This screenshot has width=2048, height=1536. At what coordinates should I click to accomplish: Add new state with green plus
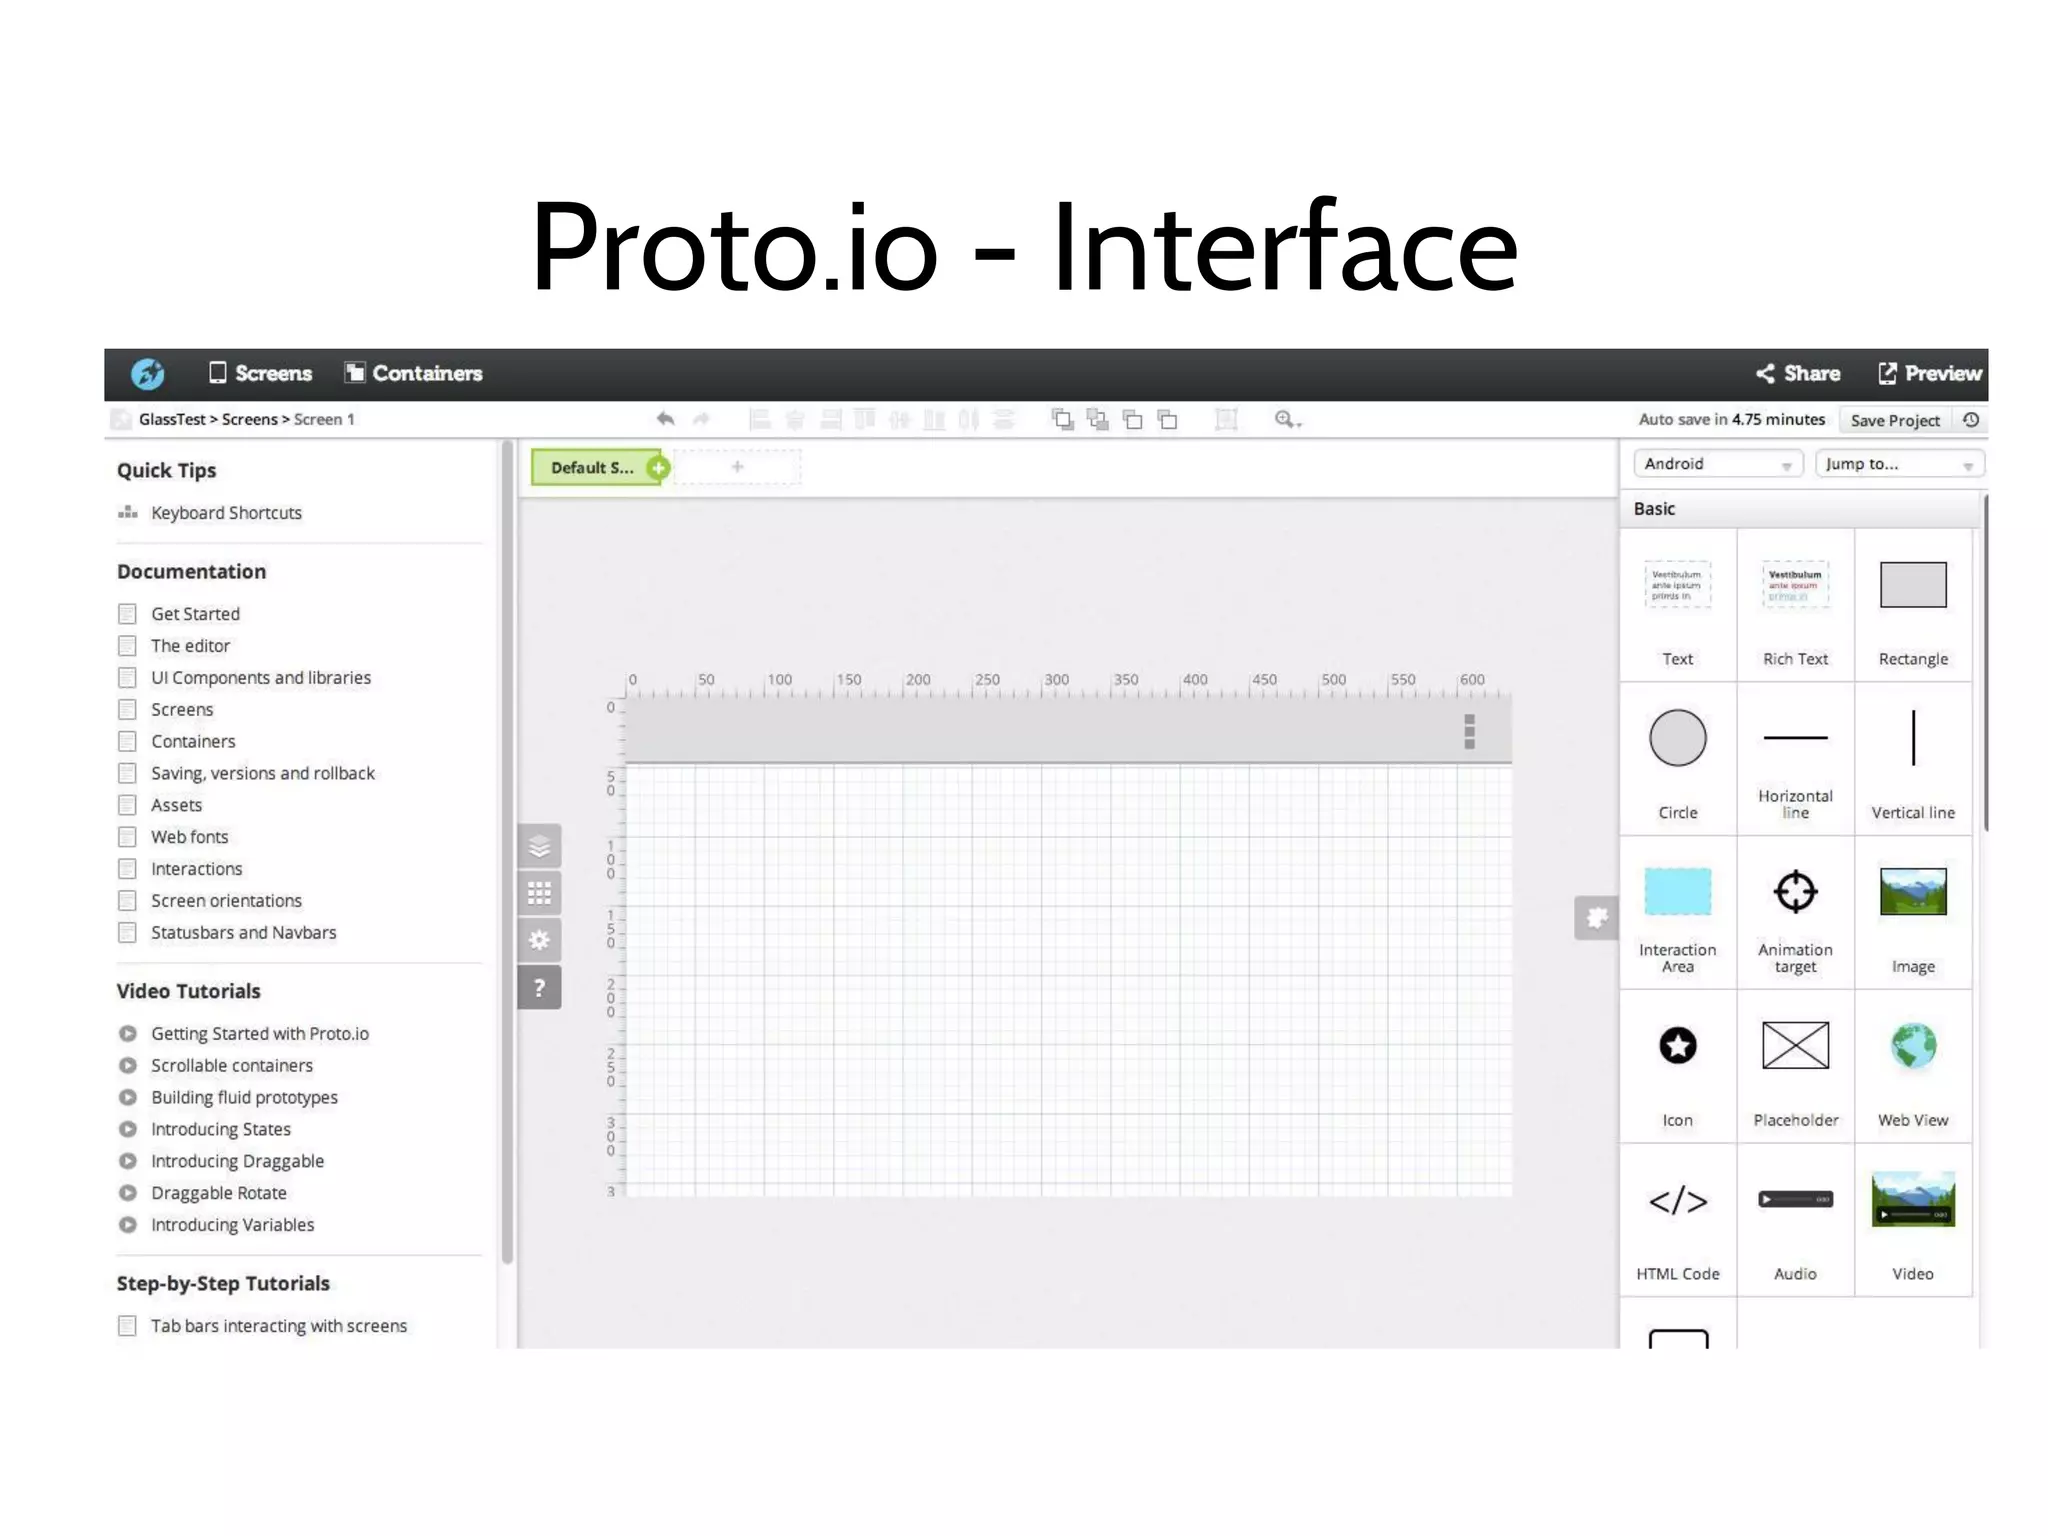658,467
